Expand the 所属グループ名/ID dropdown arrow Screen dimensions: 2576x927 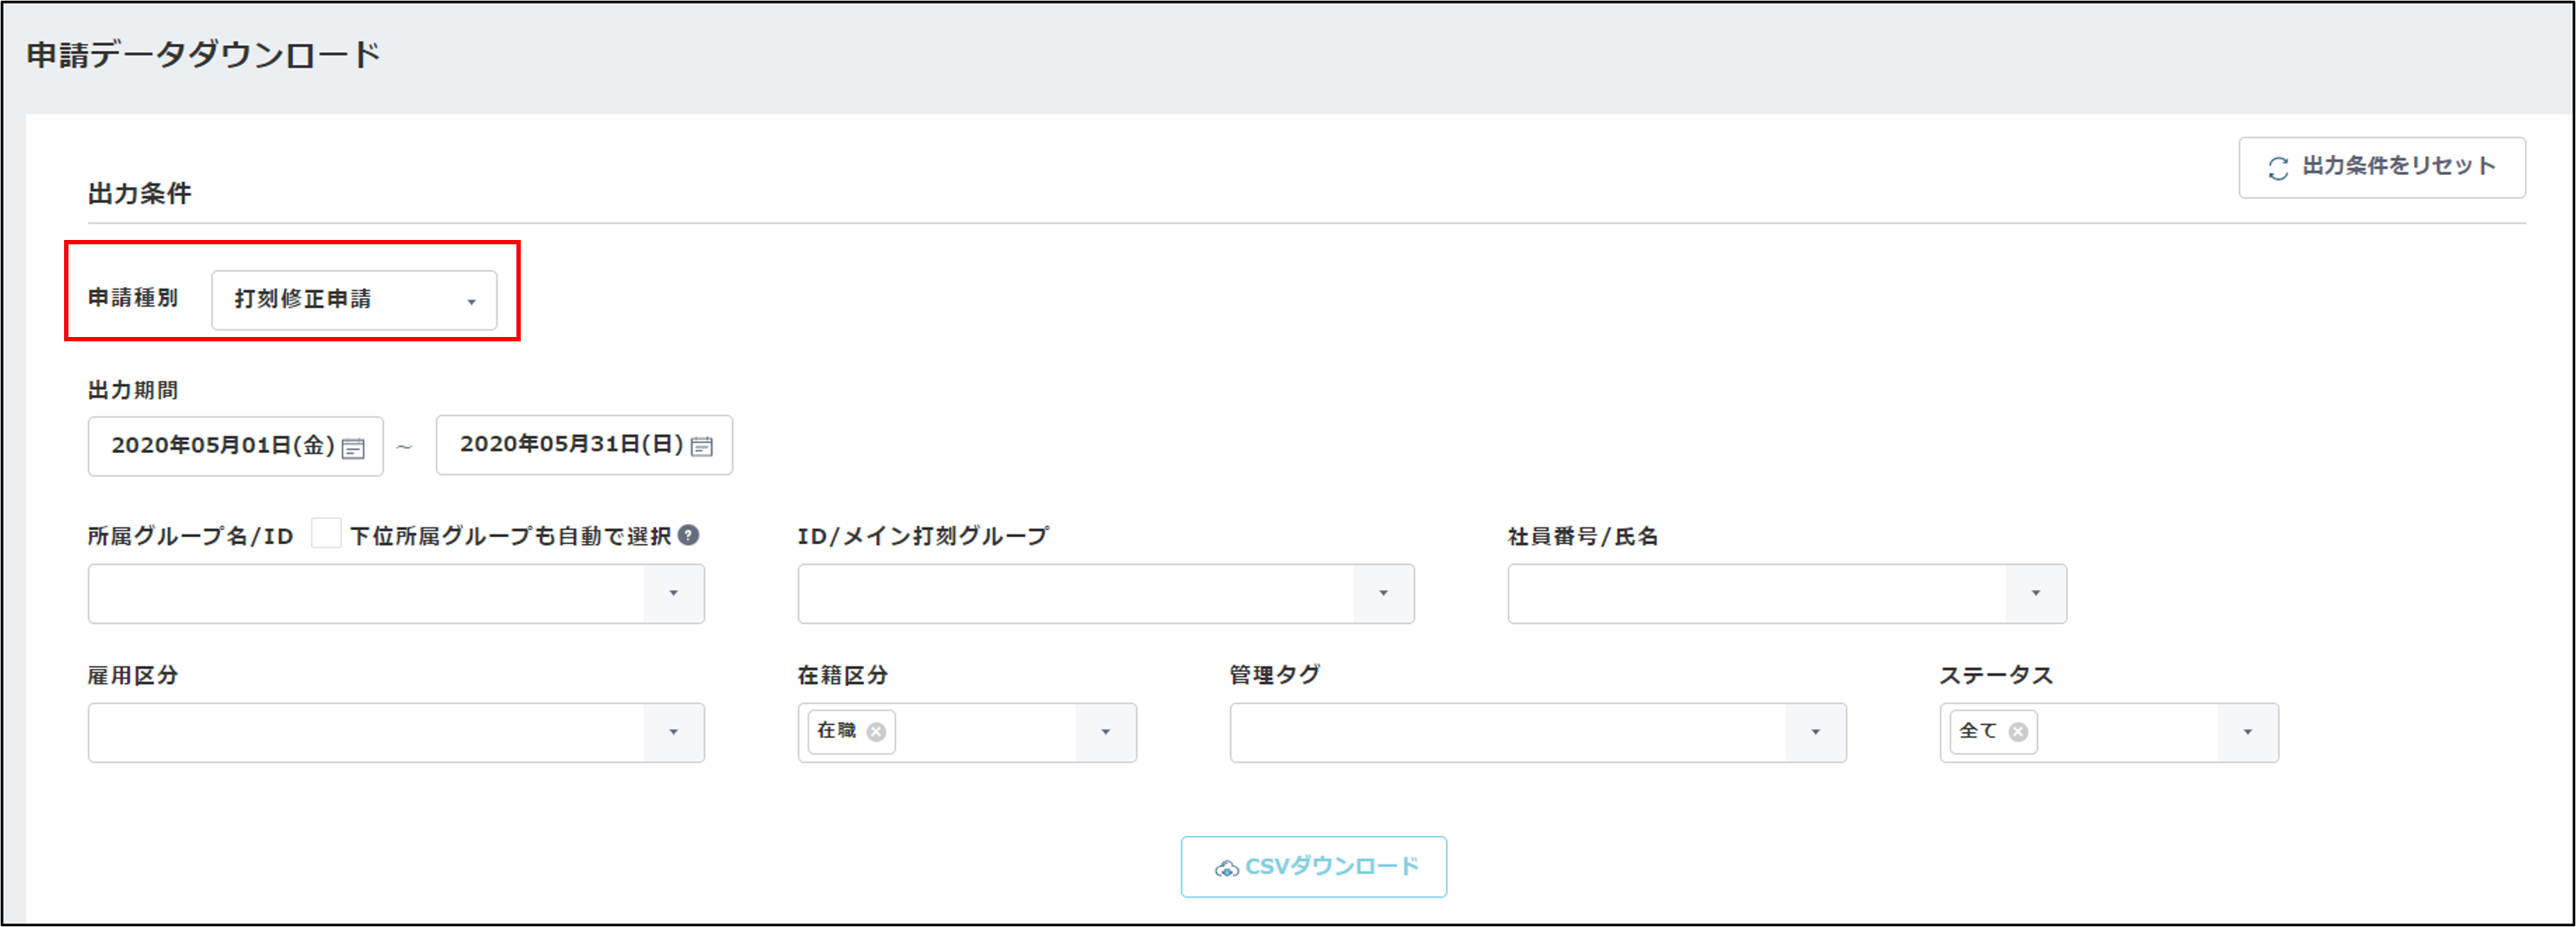673,594
